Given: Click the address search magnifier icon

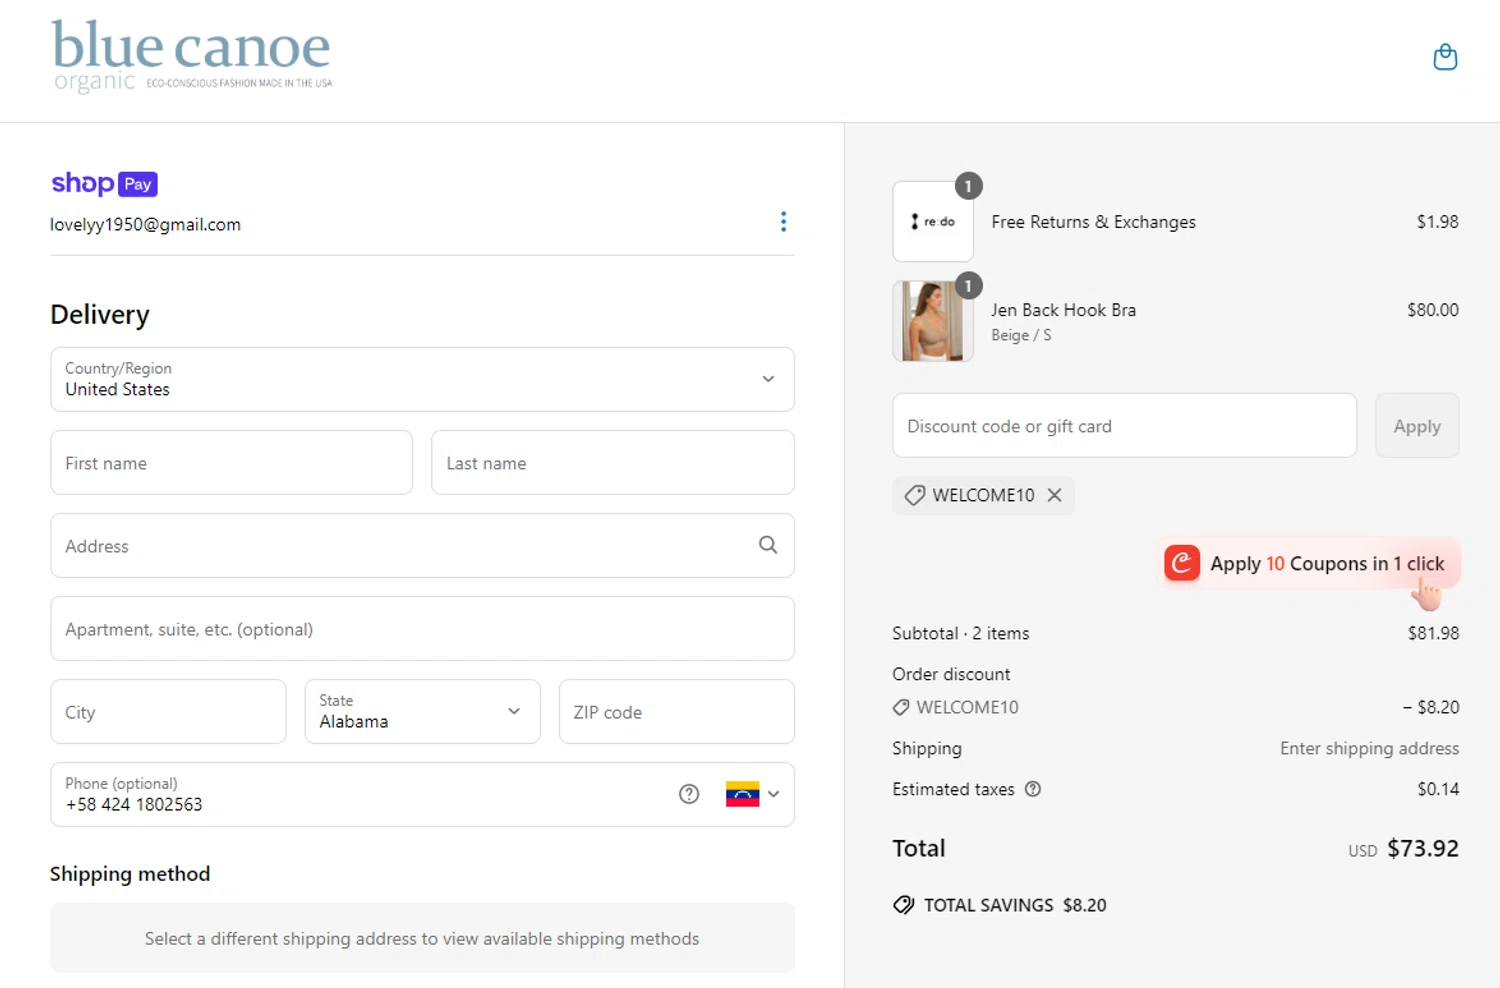Looking at the screenshot, I should (x=768, y=545).
